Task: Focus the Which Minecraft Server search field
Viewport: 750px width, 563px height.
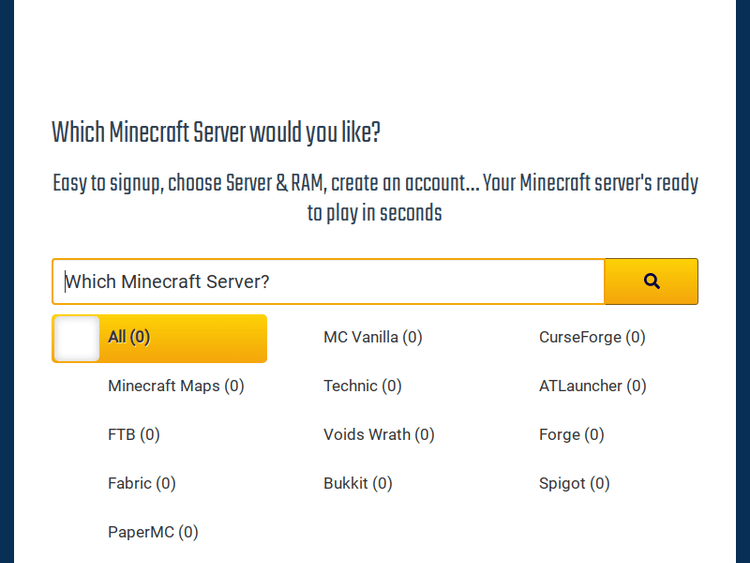Action: click(x=330, y=282)
